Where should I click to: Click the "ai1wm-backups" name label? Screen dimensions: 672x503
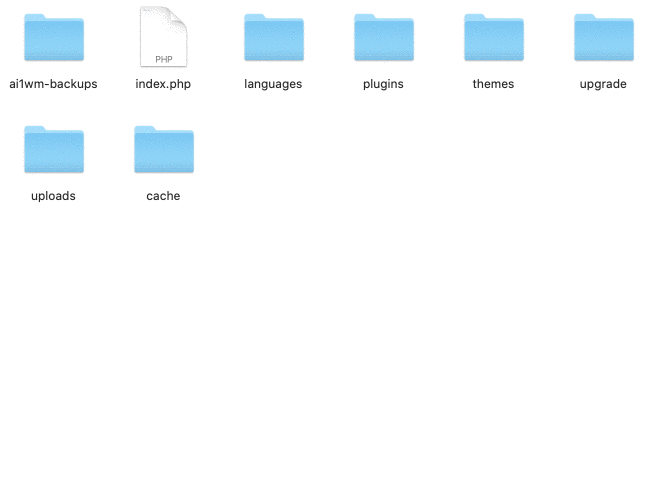coord(54,84)
